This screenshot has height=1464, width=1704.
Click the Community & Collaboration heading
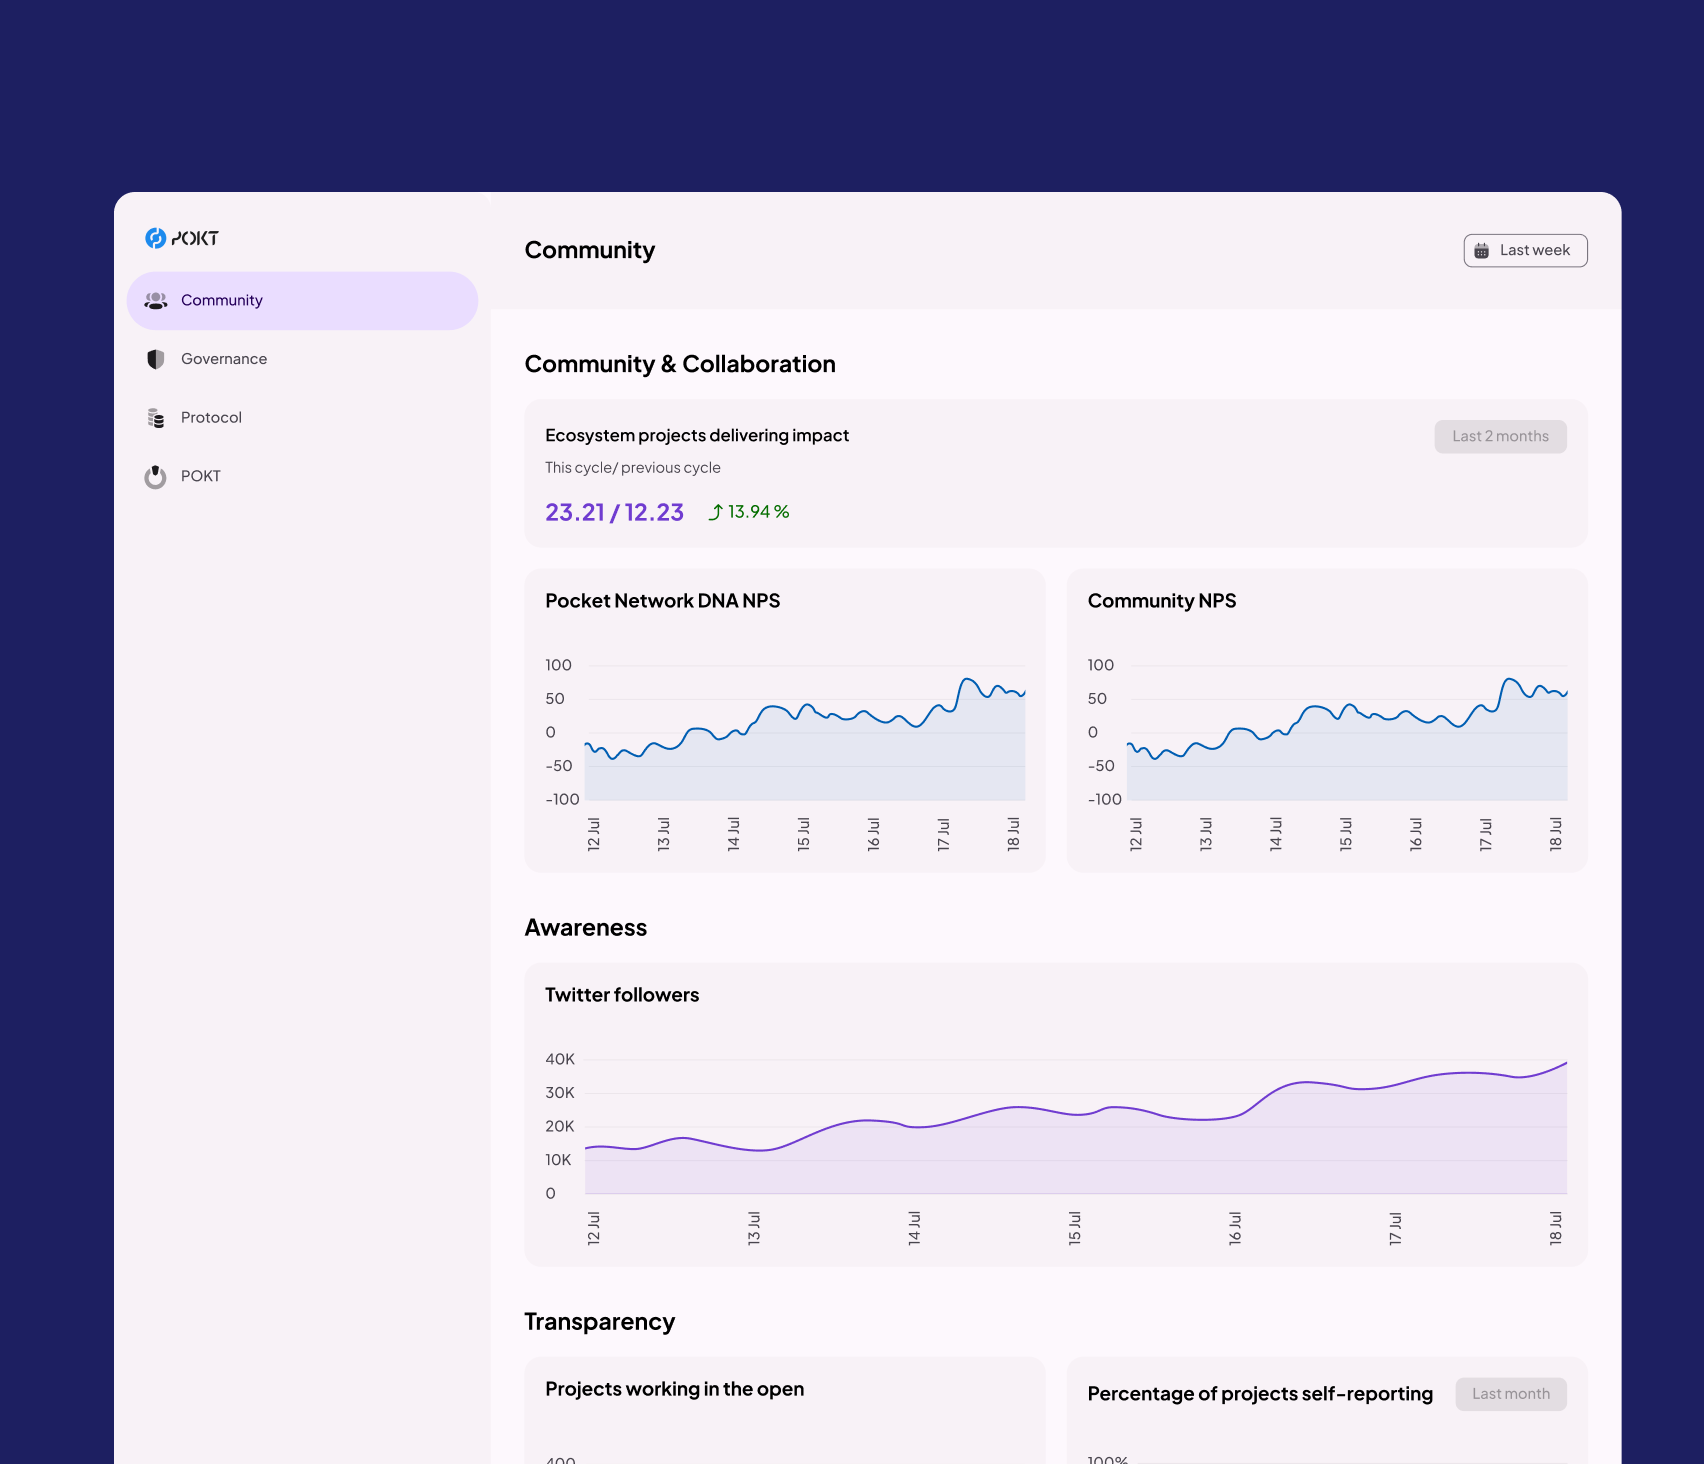[680, 365]
